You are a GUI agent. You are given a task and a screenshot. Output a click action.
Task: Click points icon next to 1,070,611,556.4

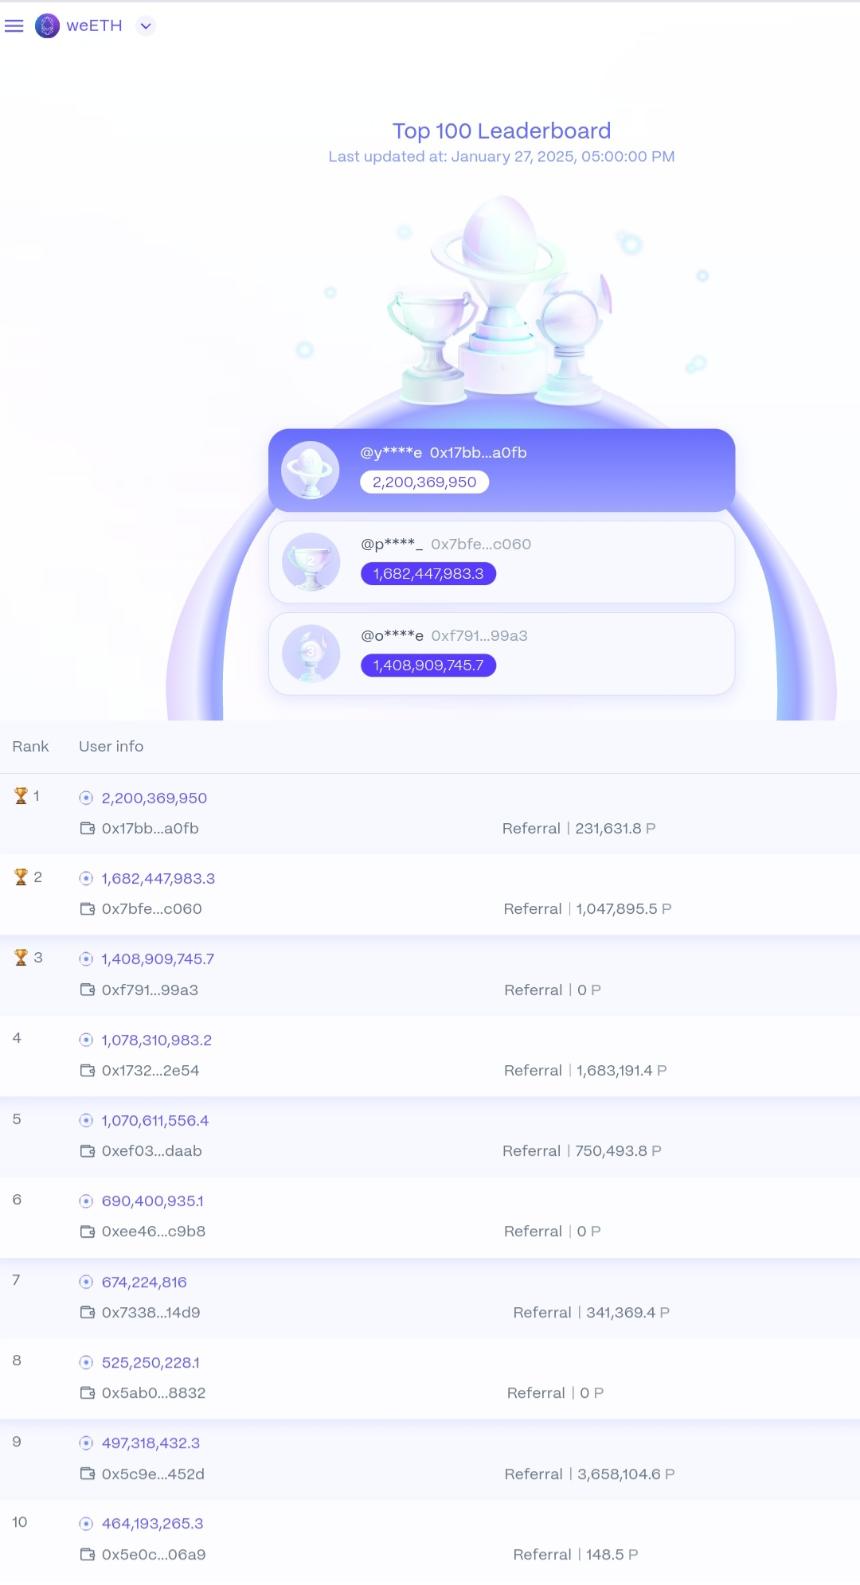(x=86, y=1120)
